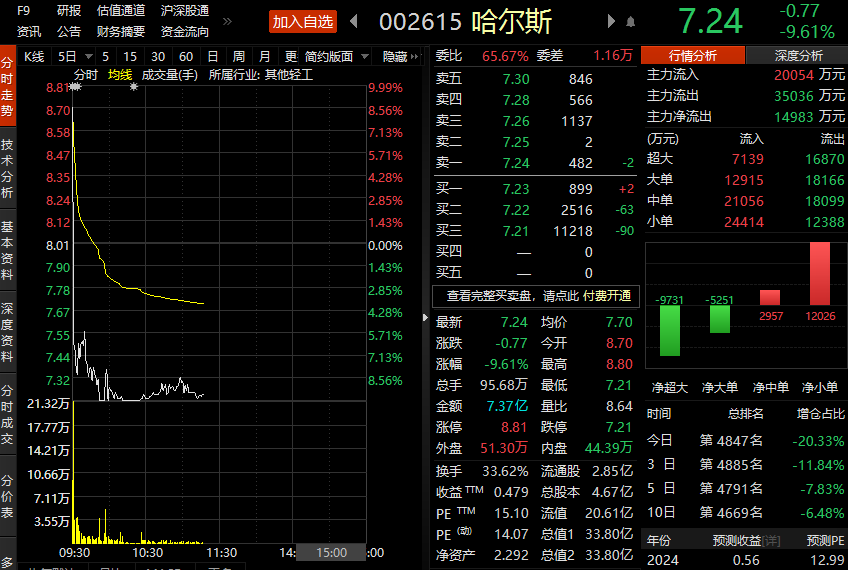This screenshot has height=570, width=848.
Task: Click the 加入自选 button
Action: coord(303,22)
